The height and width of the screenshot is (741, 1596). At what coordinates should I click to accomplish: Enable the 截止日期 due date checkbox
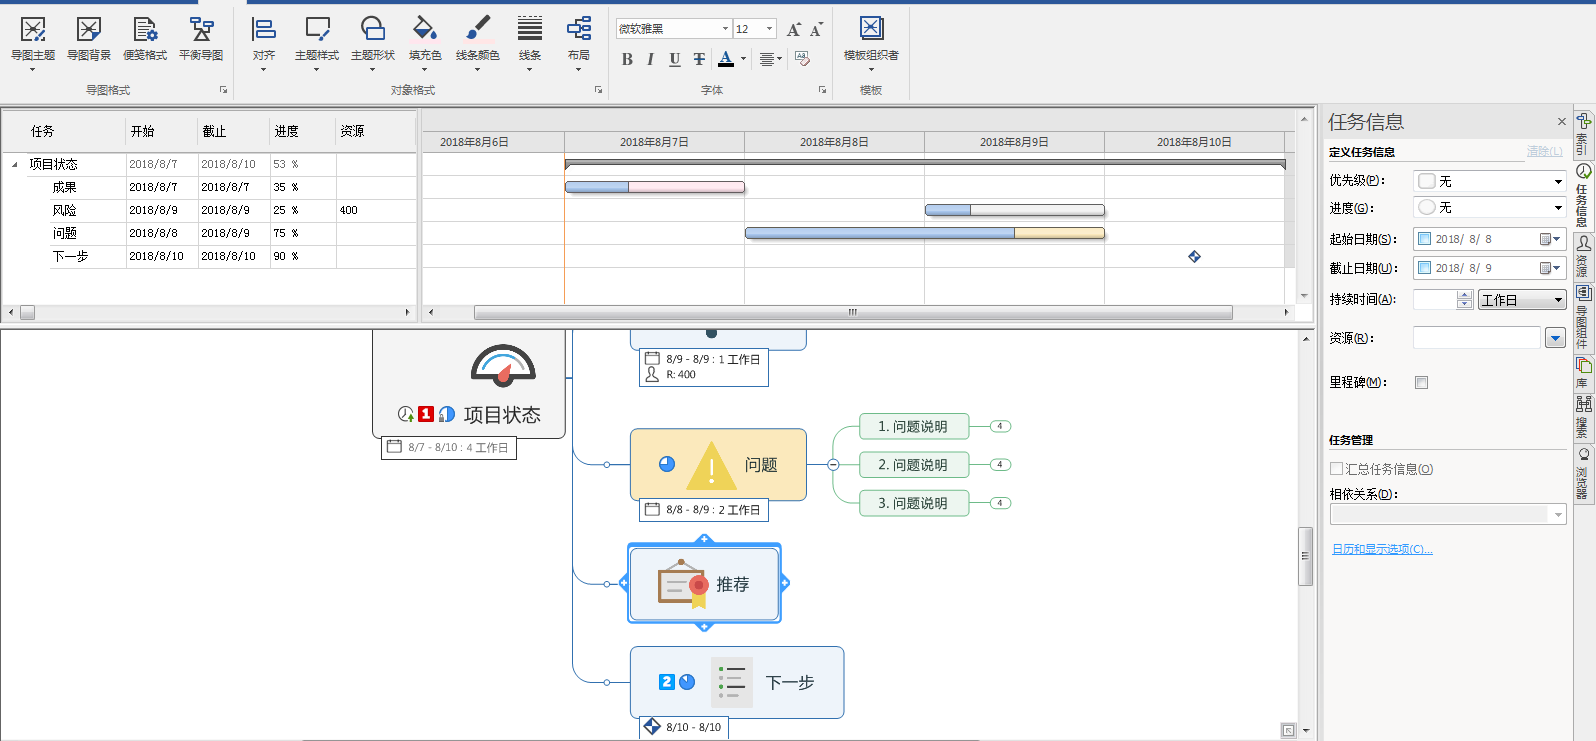point(1425,268)
